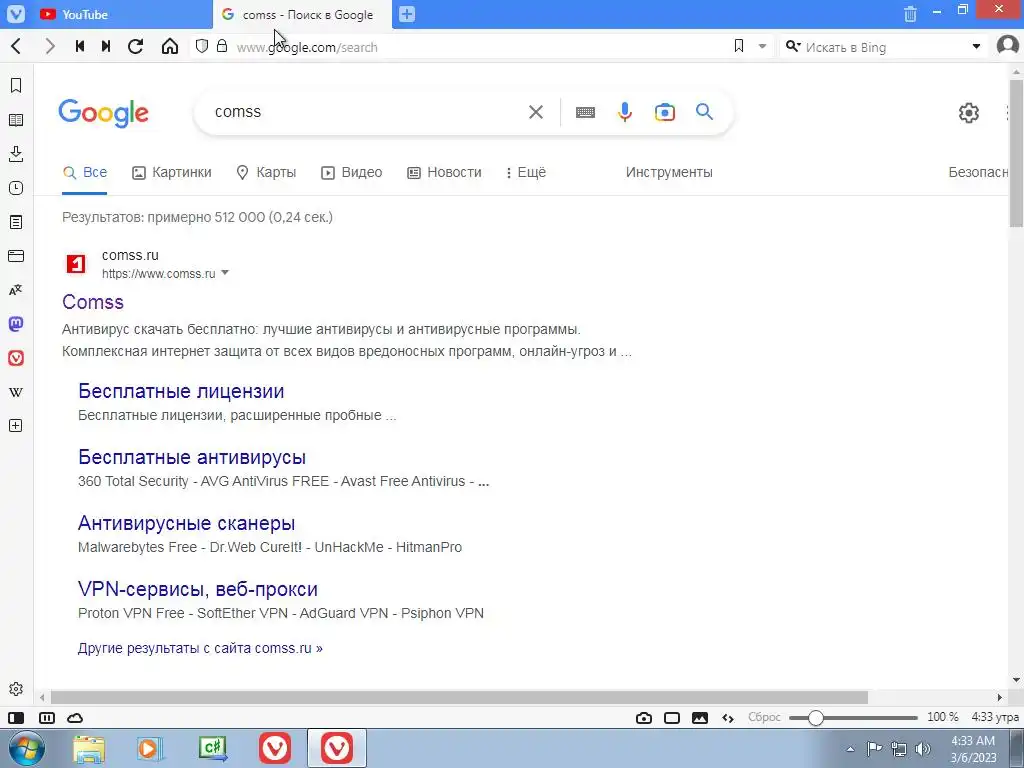Click the window rectangle status bar icon

click(x=672, y=718)
